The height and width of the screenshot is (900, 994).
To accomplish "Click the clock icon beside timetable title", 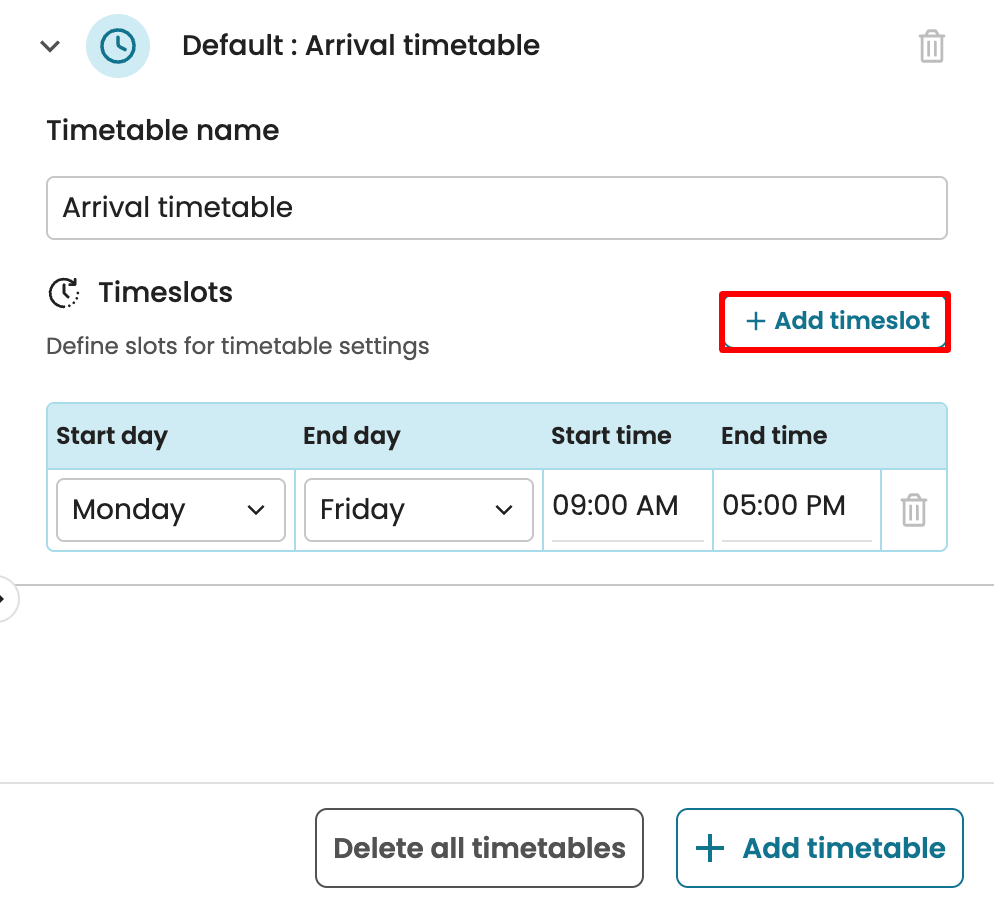I will click(x=118, y=46).
